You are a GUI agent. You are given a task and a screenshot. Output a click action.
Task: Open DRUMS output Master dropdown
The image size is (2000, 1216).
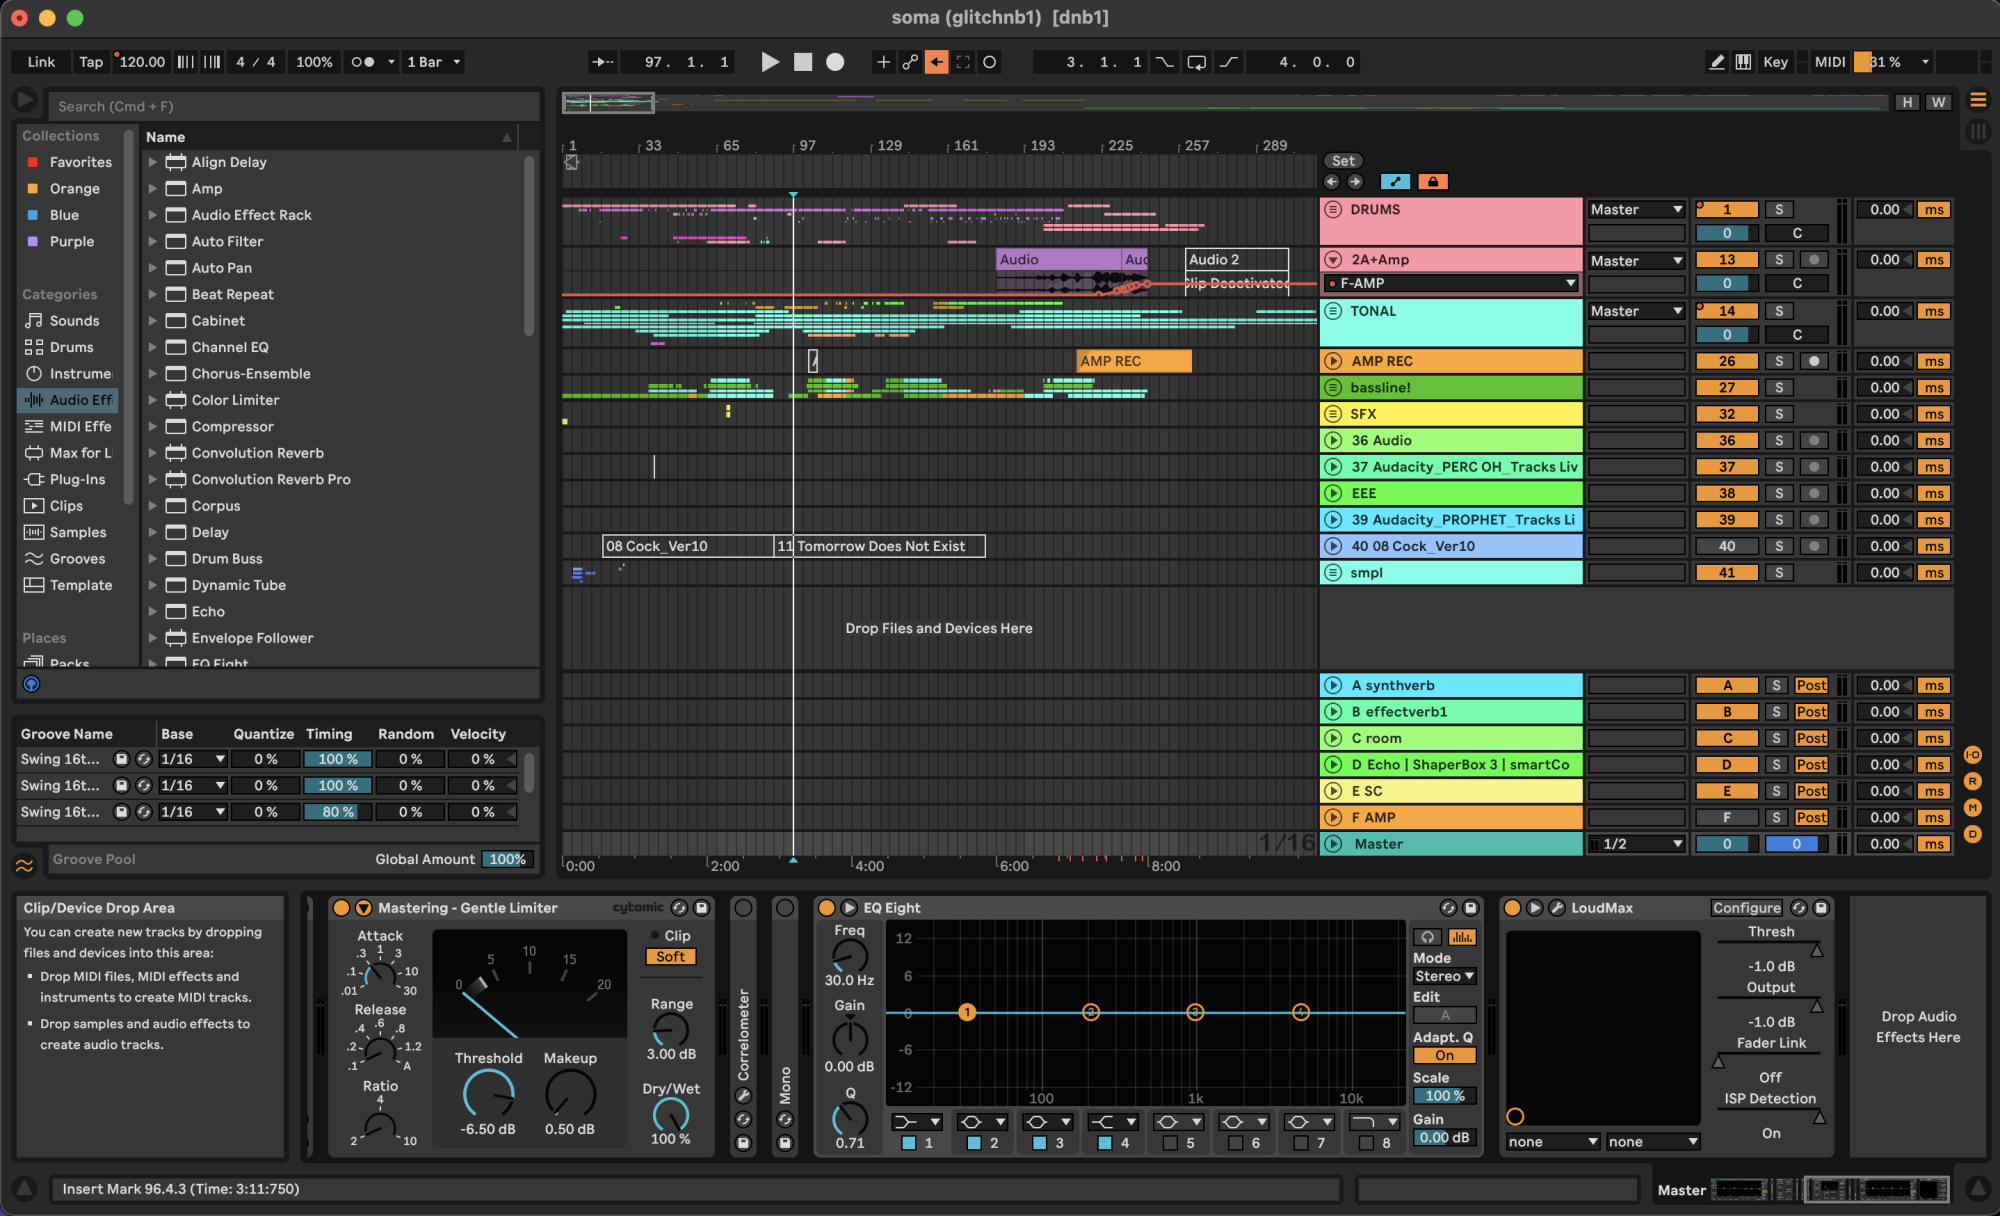click(1637, 210)
